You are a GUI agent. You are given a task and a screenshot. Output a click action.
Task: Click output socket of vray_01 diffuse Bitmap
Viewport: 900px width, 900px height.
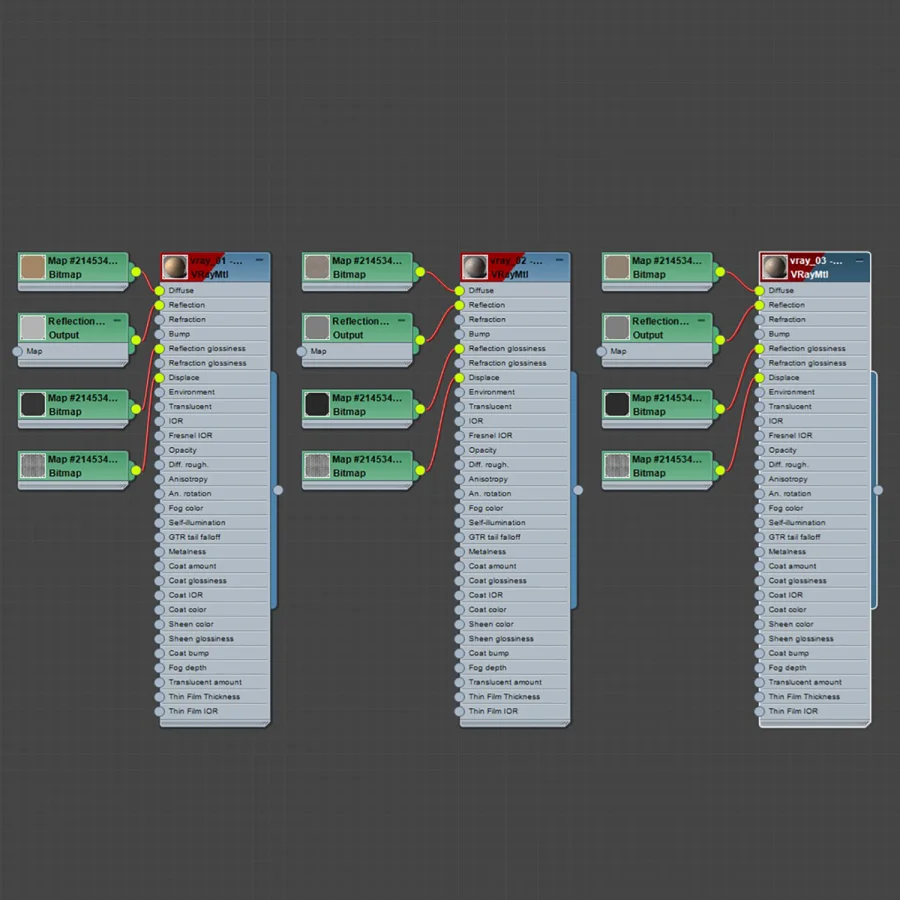pyautogui.click(x=136, y=271)
